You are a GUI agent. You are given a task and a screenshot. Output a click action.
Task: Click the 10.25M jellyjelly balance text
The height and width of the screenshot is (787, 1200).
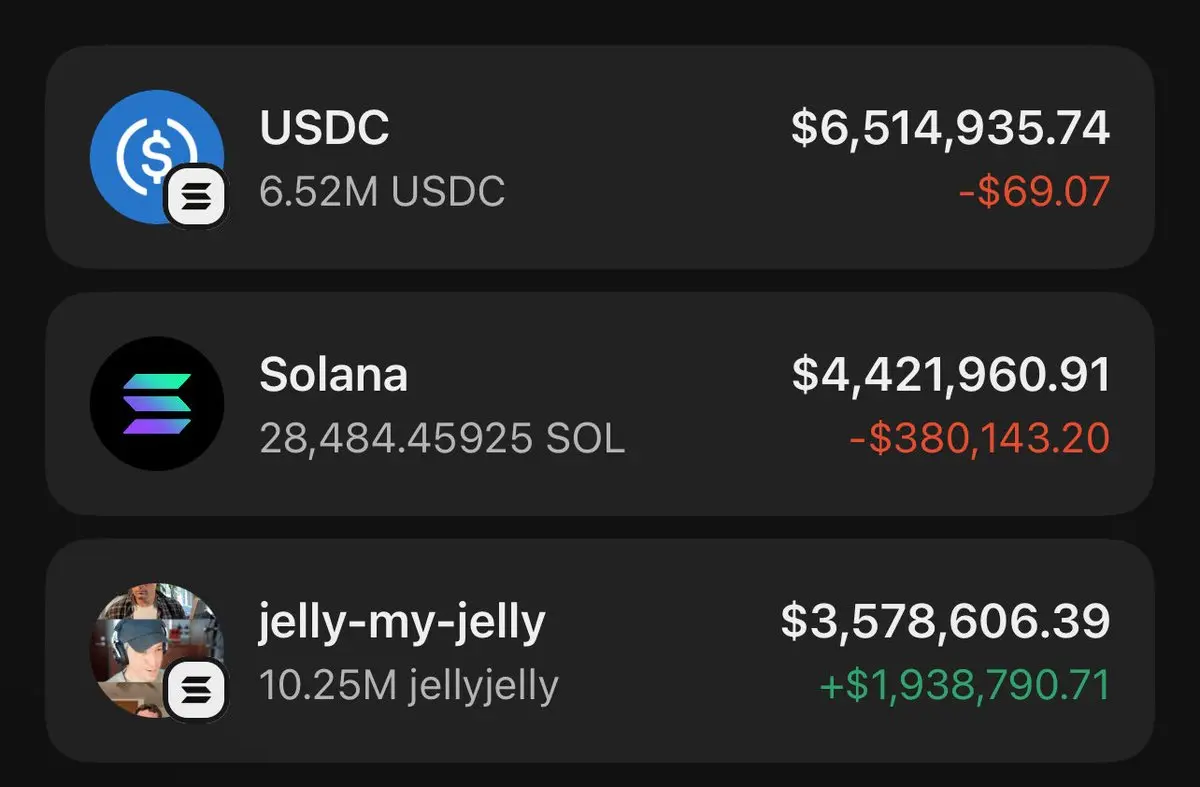(408, 686)
